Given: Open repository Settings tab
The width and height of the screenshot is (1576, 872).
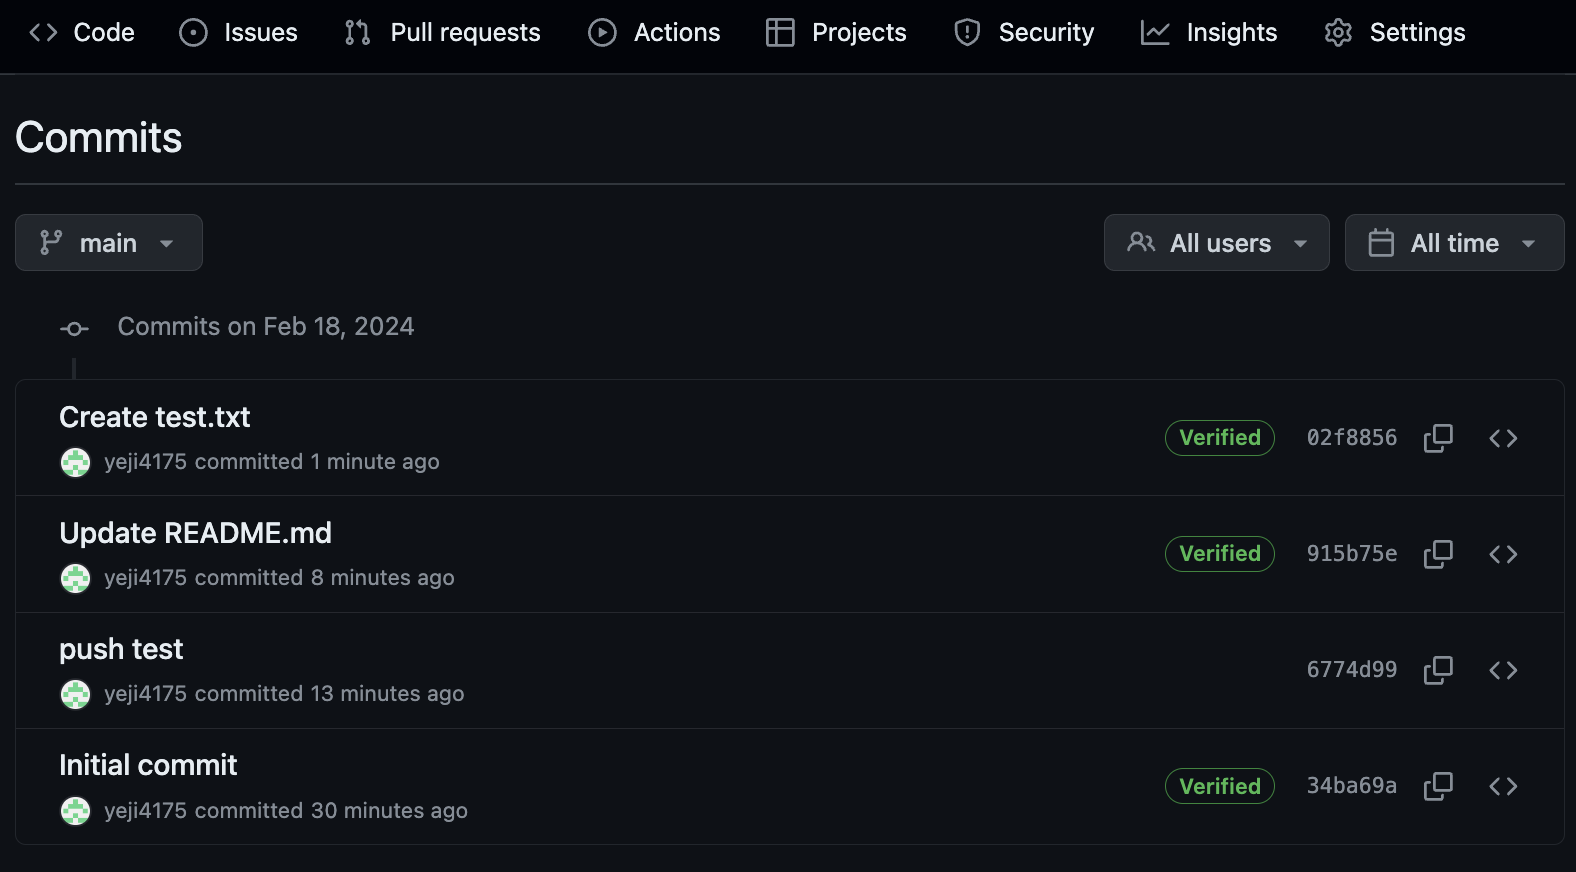Looking at the screenshot, I should tap(1395, 33).
